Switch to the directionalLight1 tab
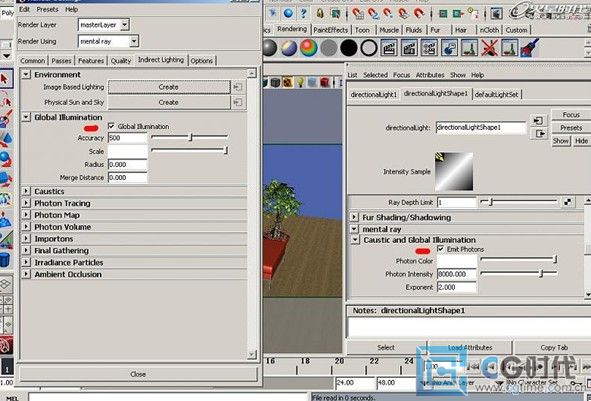The width and height of the screenshot is (591, 401). [374, 95]
